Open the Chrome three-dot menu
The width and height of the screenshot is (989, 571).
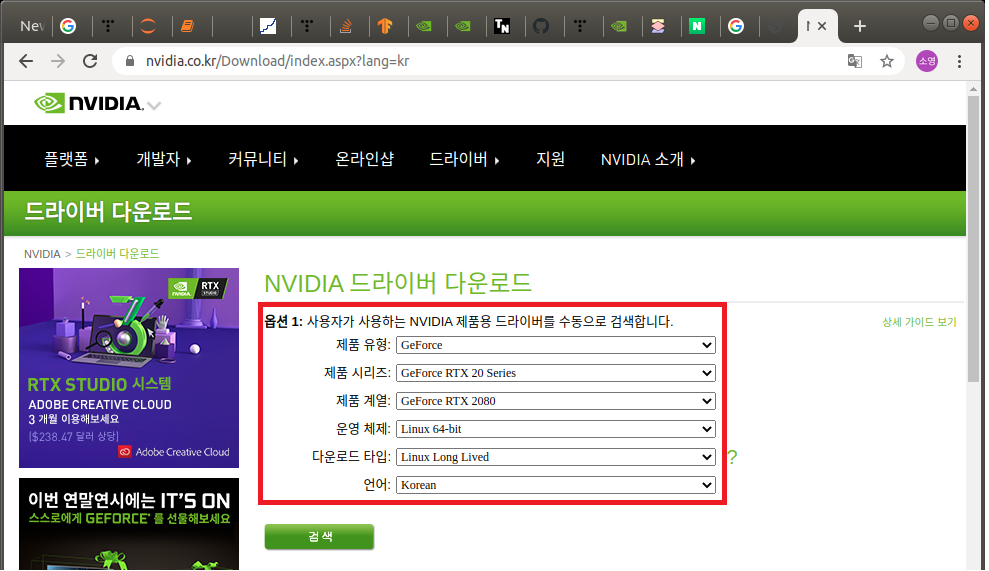pos(959,61)
